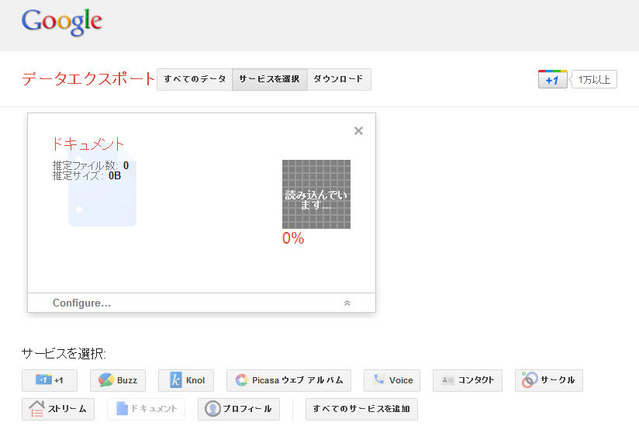Click the Google logo

[62, 22]
